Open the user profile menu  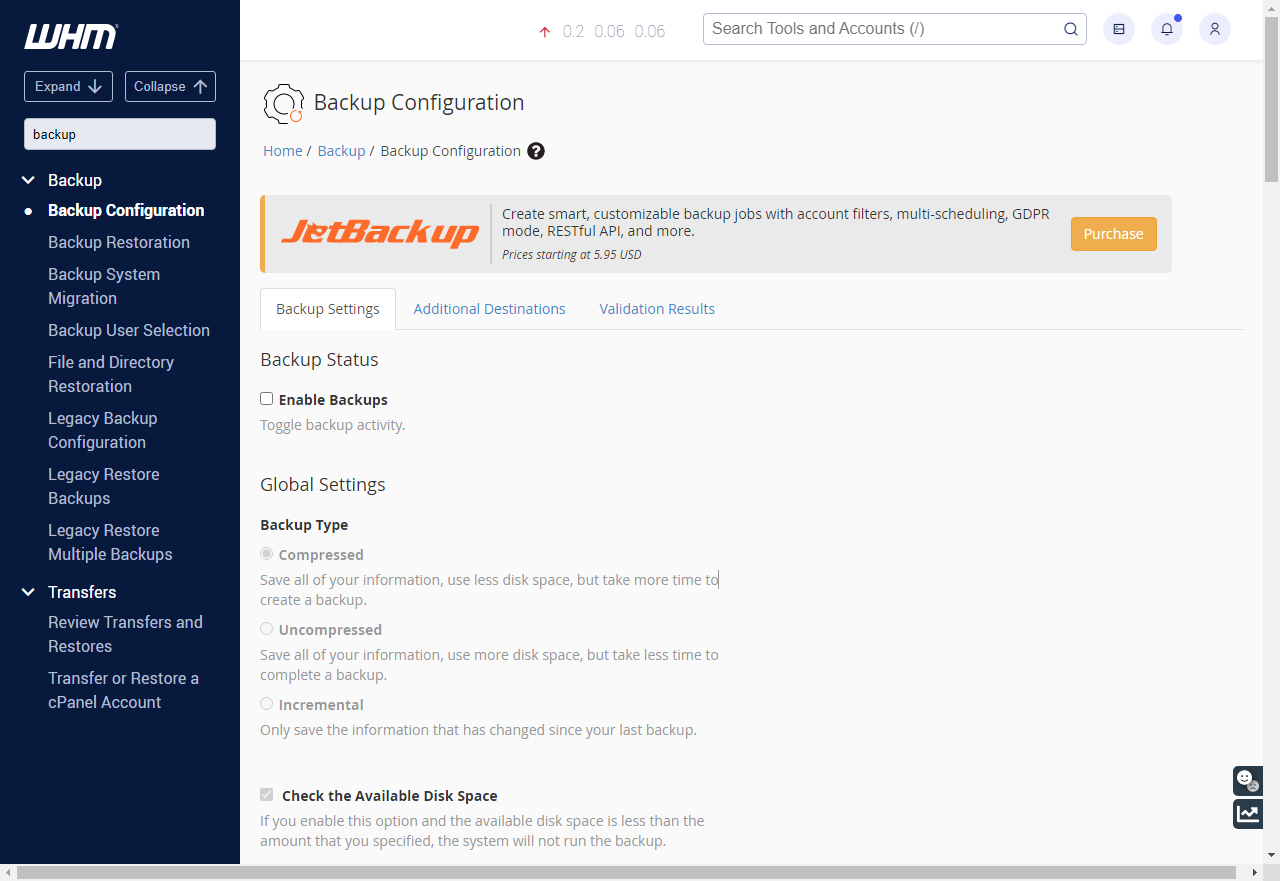pyautogui.click(x=1214, y=29)
